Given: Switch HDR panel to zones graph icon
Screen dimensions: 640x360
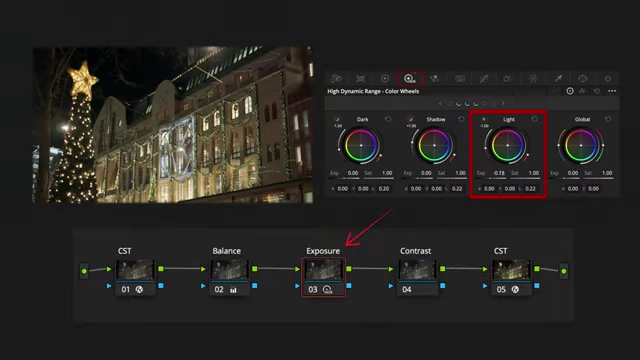Looking at the screenshot, I should [582, 91].
